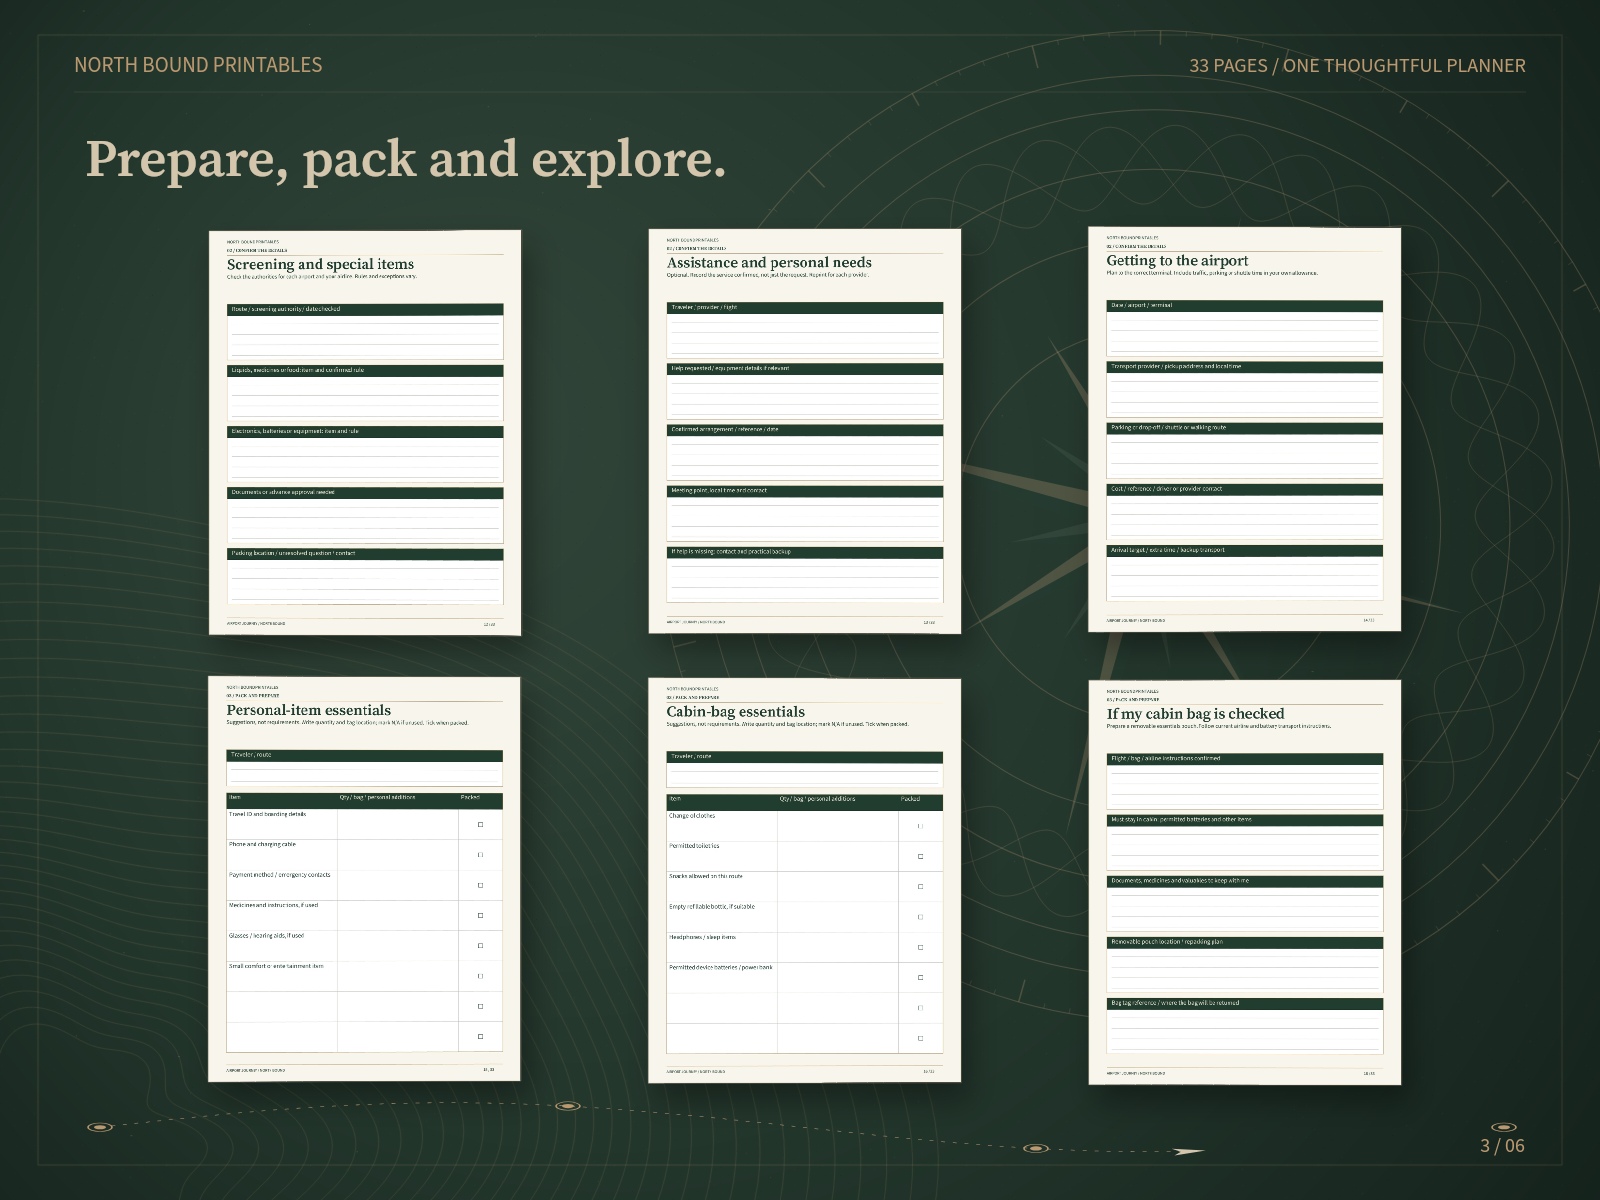Open the Personal-item essentials page title

point(309,711)
